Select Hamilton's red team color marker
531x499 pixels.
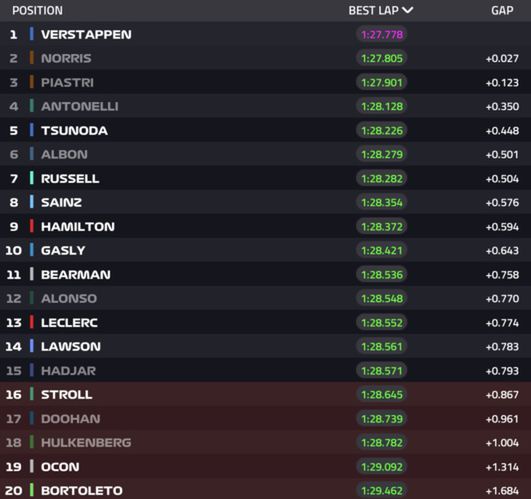coord(31,226)
